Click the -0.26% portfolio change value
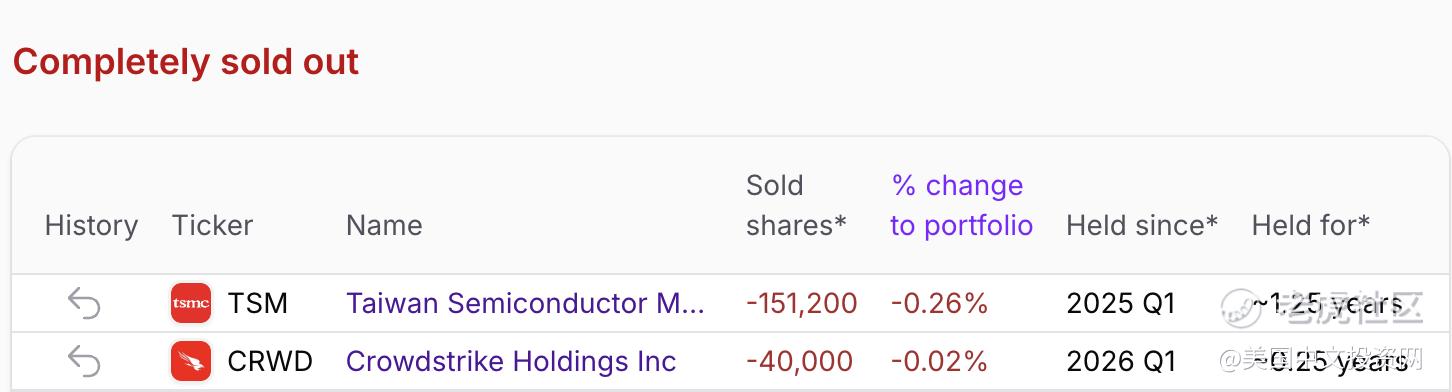Viewport: 1452px width, 392px height. [939, 303]
